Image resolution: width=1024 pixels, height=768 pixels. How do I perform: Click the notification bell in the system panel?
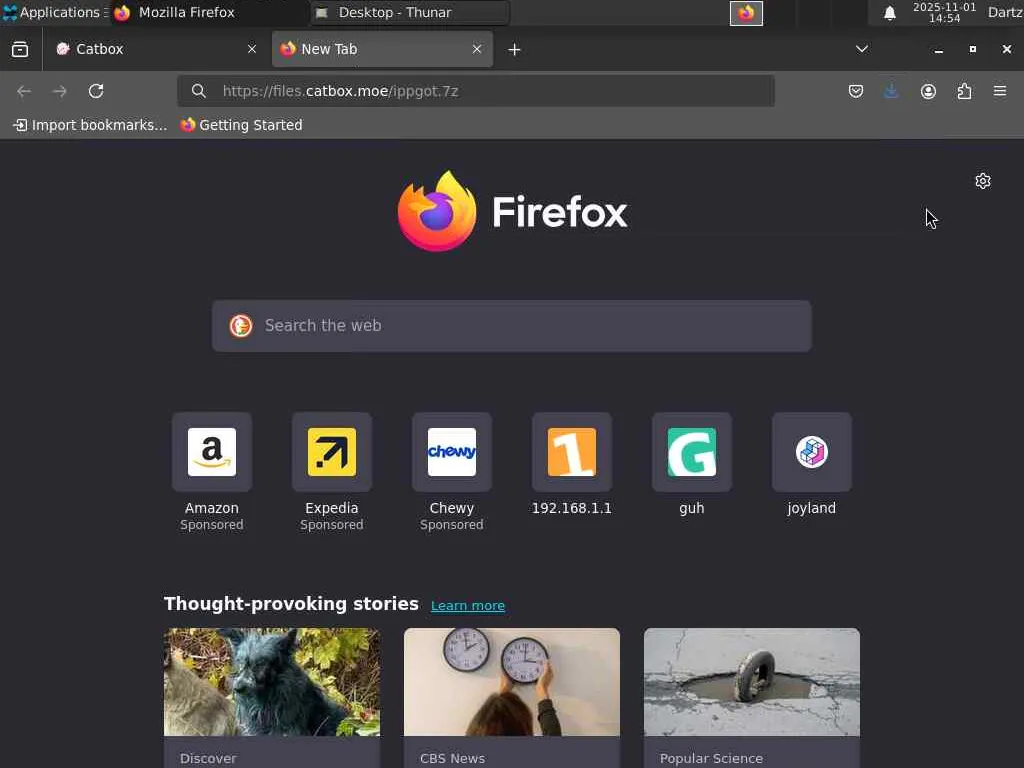[889, 13]
